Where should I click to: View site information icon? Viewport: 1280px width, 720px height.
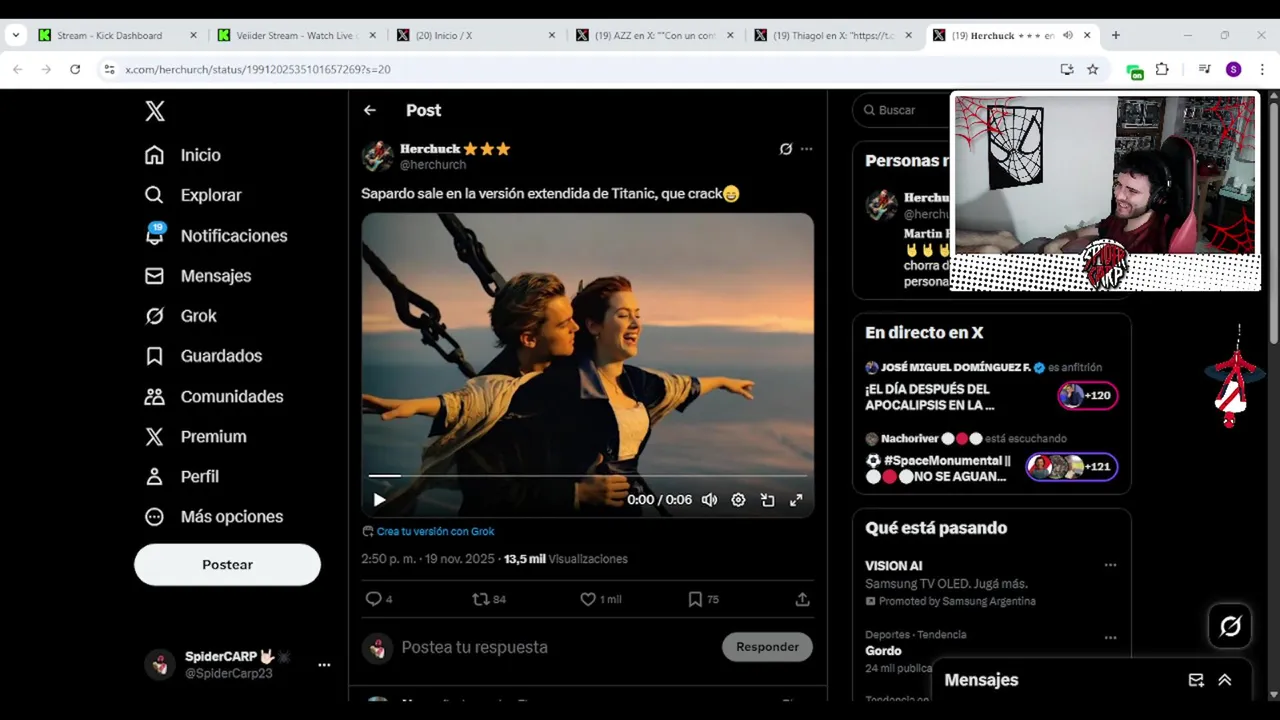[109, 69]
